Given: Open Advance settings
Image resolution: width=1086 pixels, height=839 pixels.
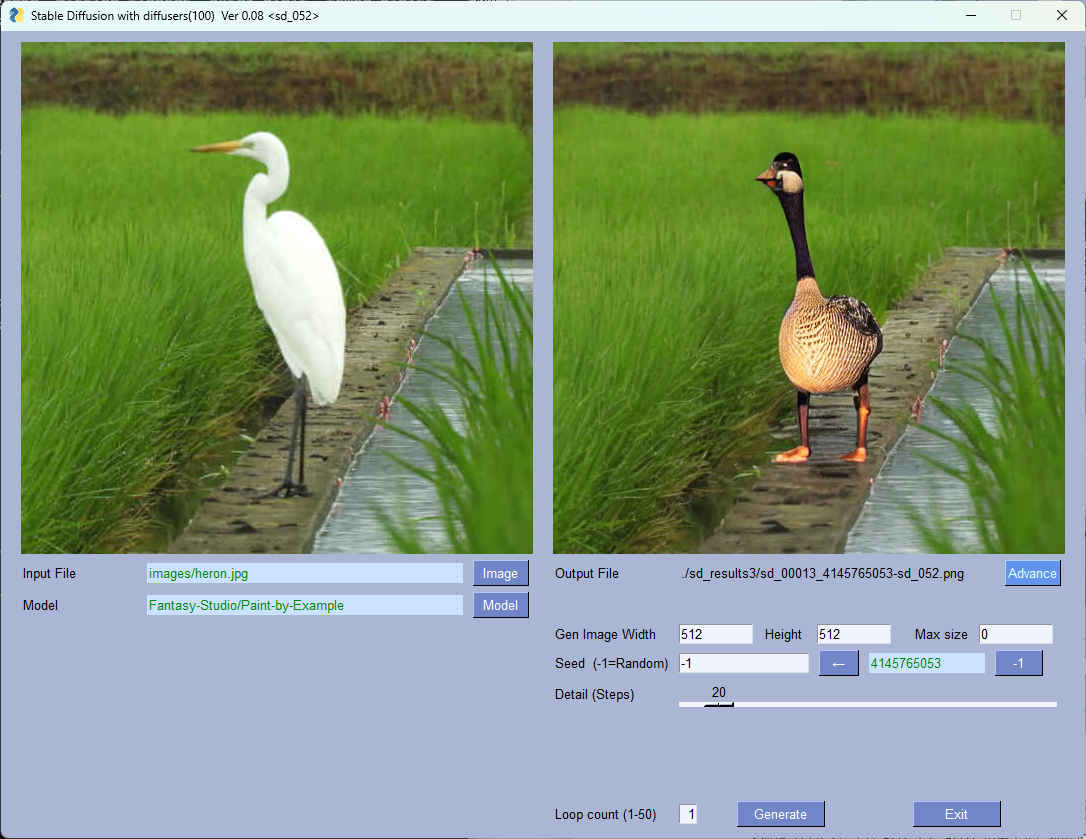Looking at the screenshot, I should [x=1032, y=573].
